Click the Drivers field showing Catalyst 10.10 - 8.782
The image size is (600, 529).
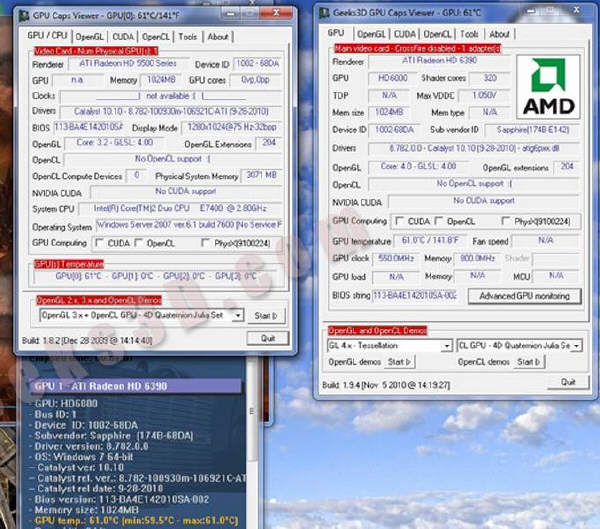coord(171,112)
